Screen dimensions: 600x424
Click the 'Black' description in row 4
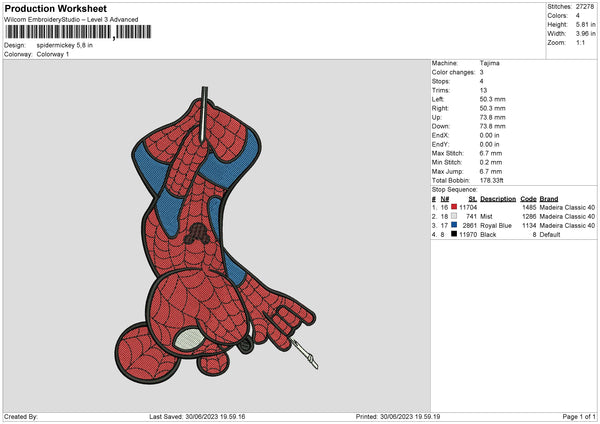click(488, 235)
